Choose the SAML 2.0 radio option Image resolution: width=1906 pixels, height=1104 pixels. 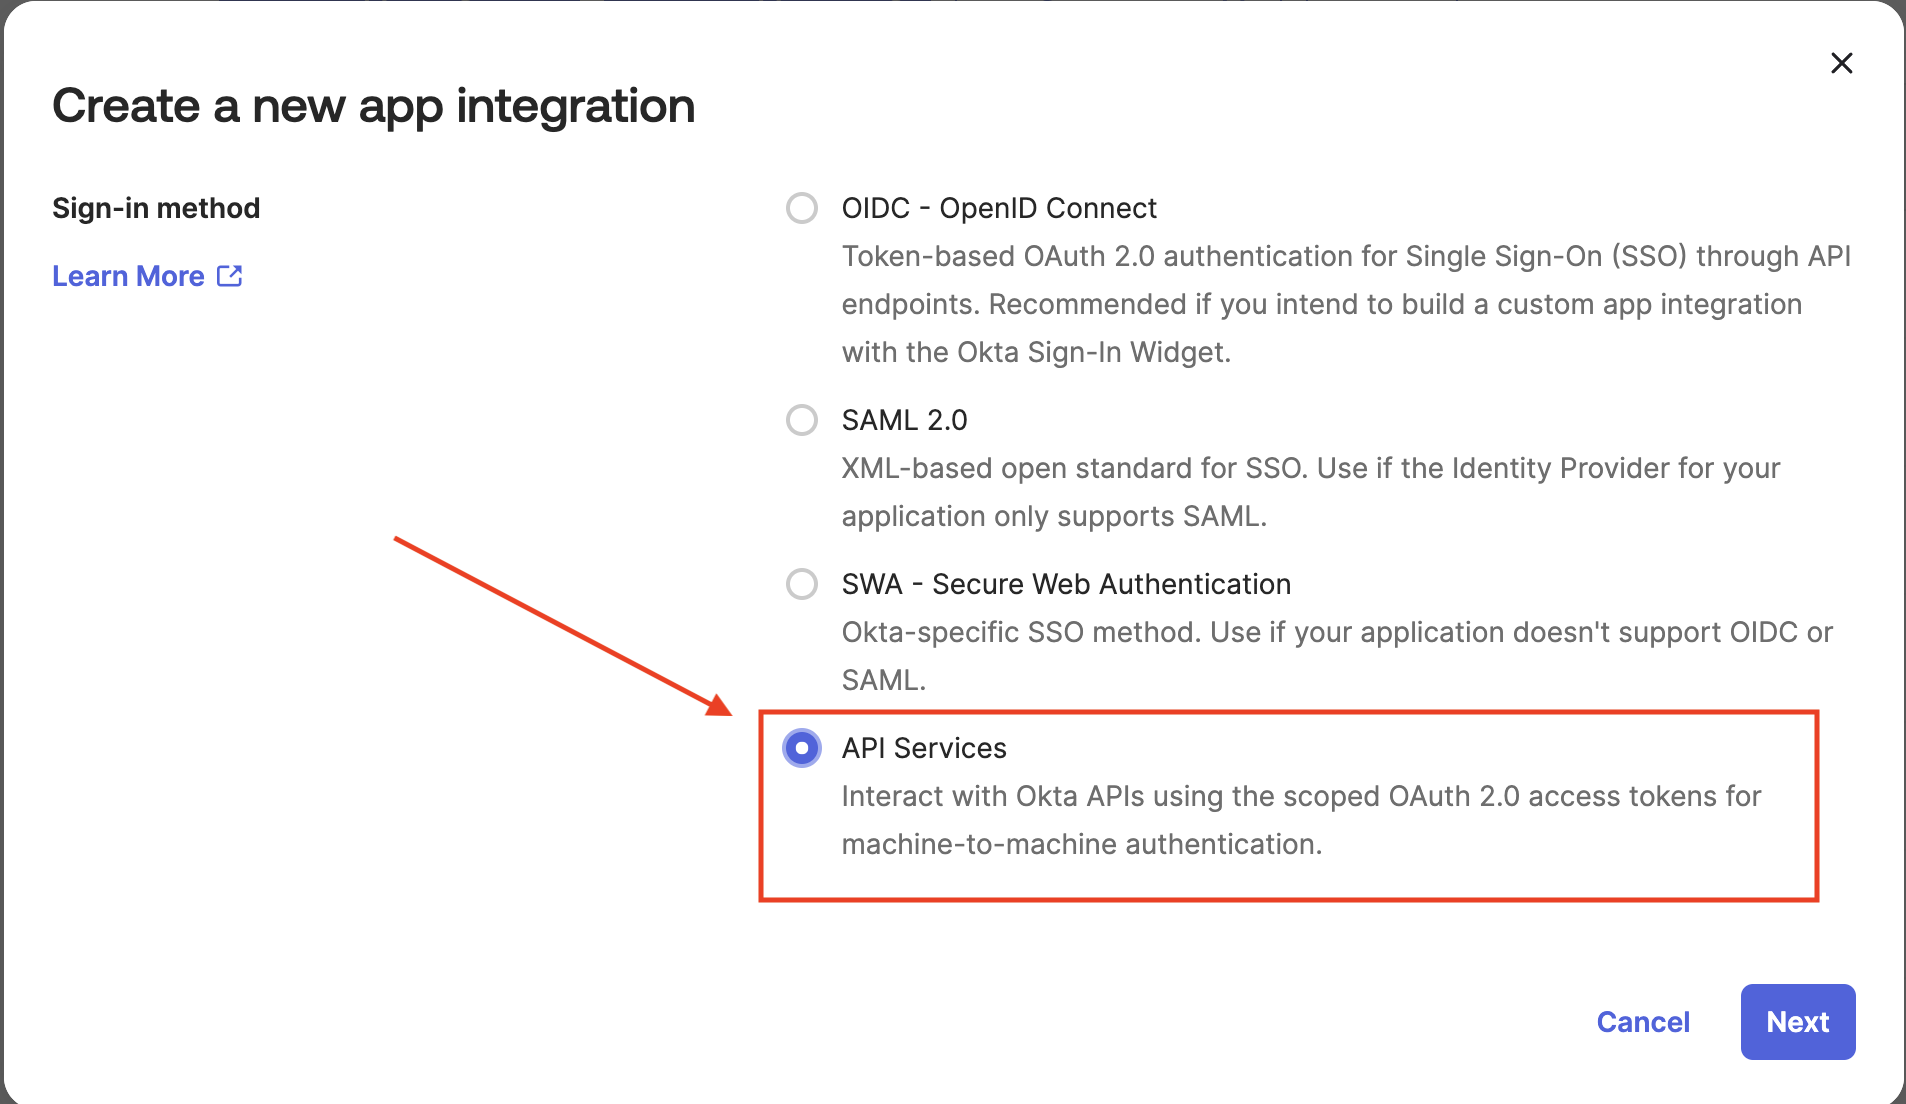(802, 420)
